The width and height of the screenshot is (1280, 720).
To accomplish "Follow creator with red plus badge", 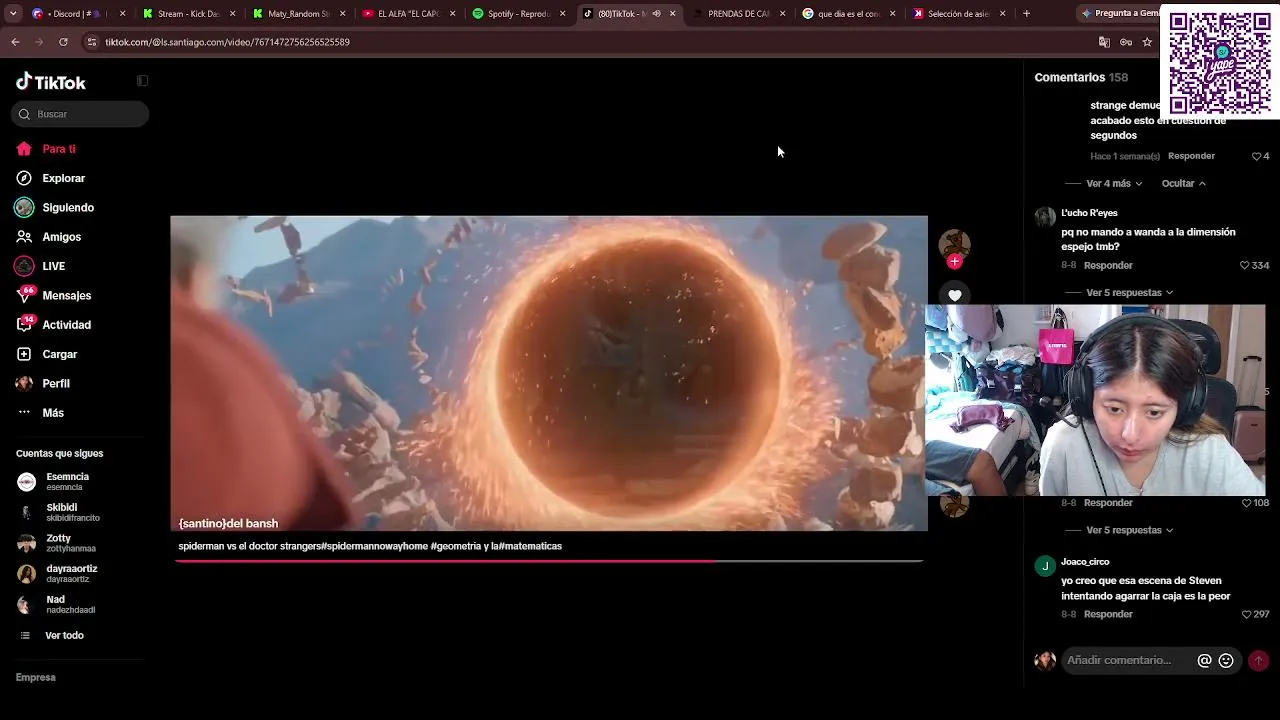I will click(x=954, y=262).
